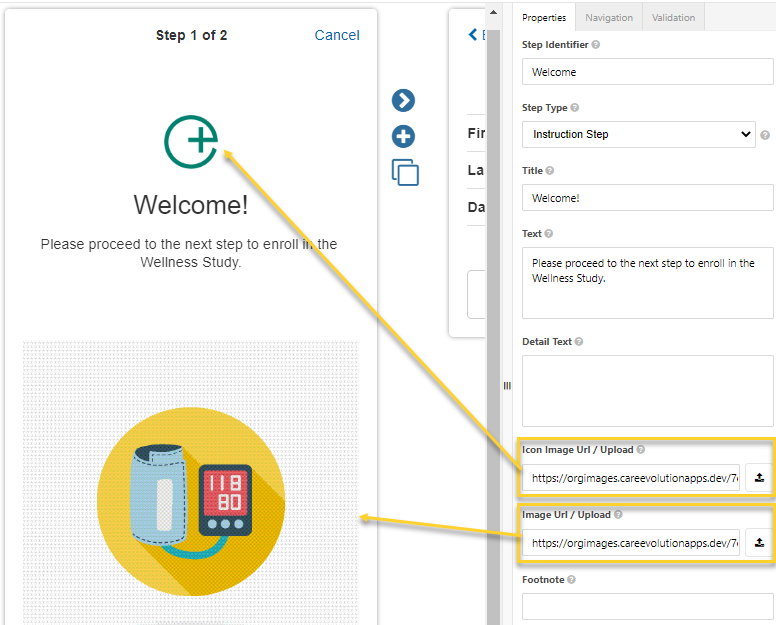
Task: Add a new step with plus icon
Action: [403, 136]
